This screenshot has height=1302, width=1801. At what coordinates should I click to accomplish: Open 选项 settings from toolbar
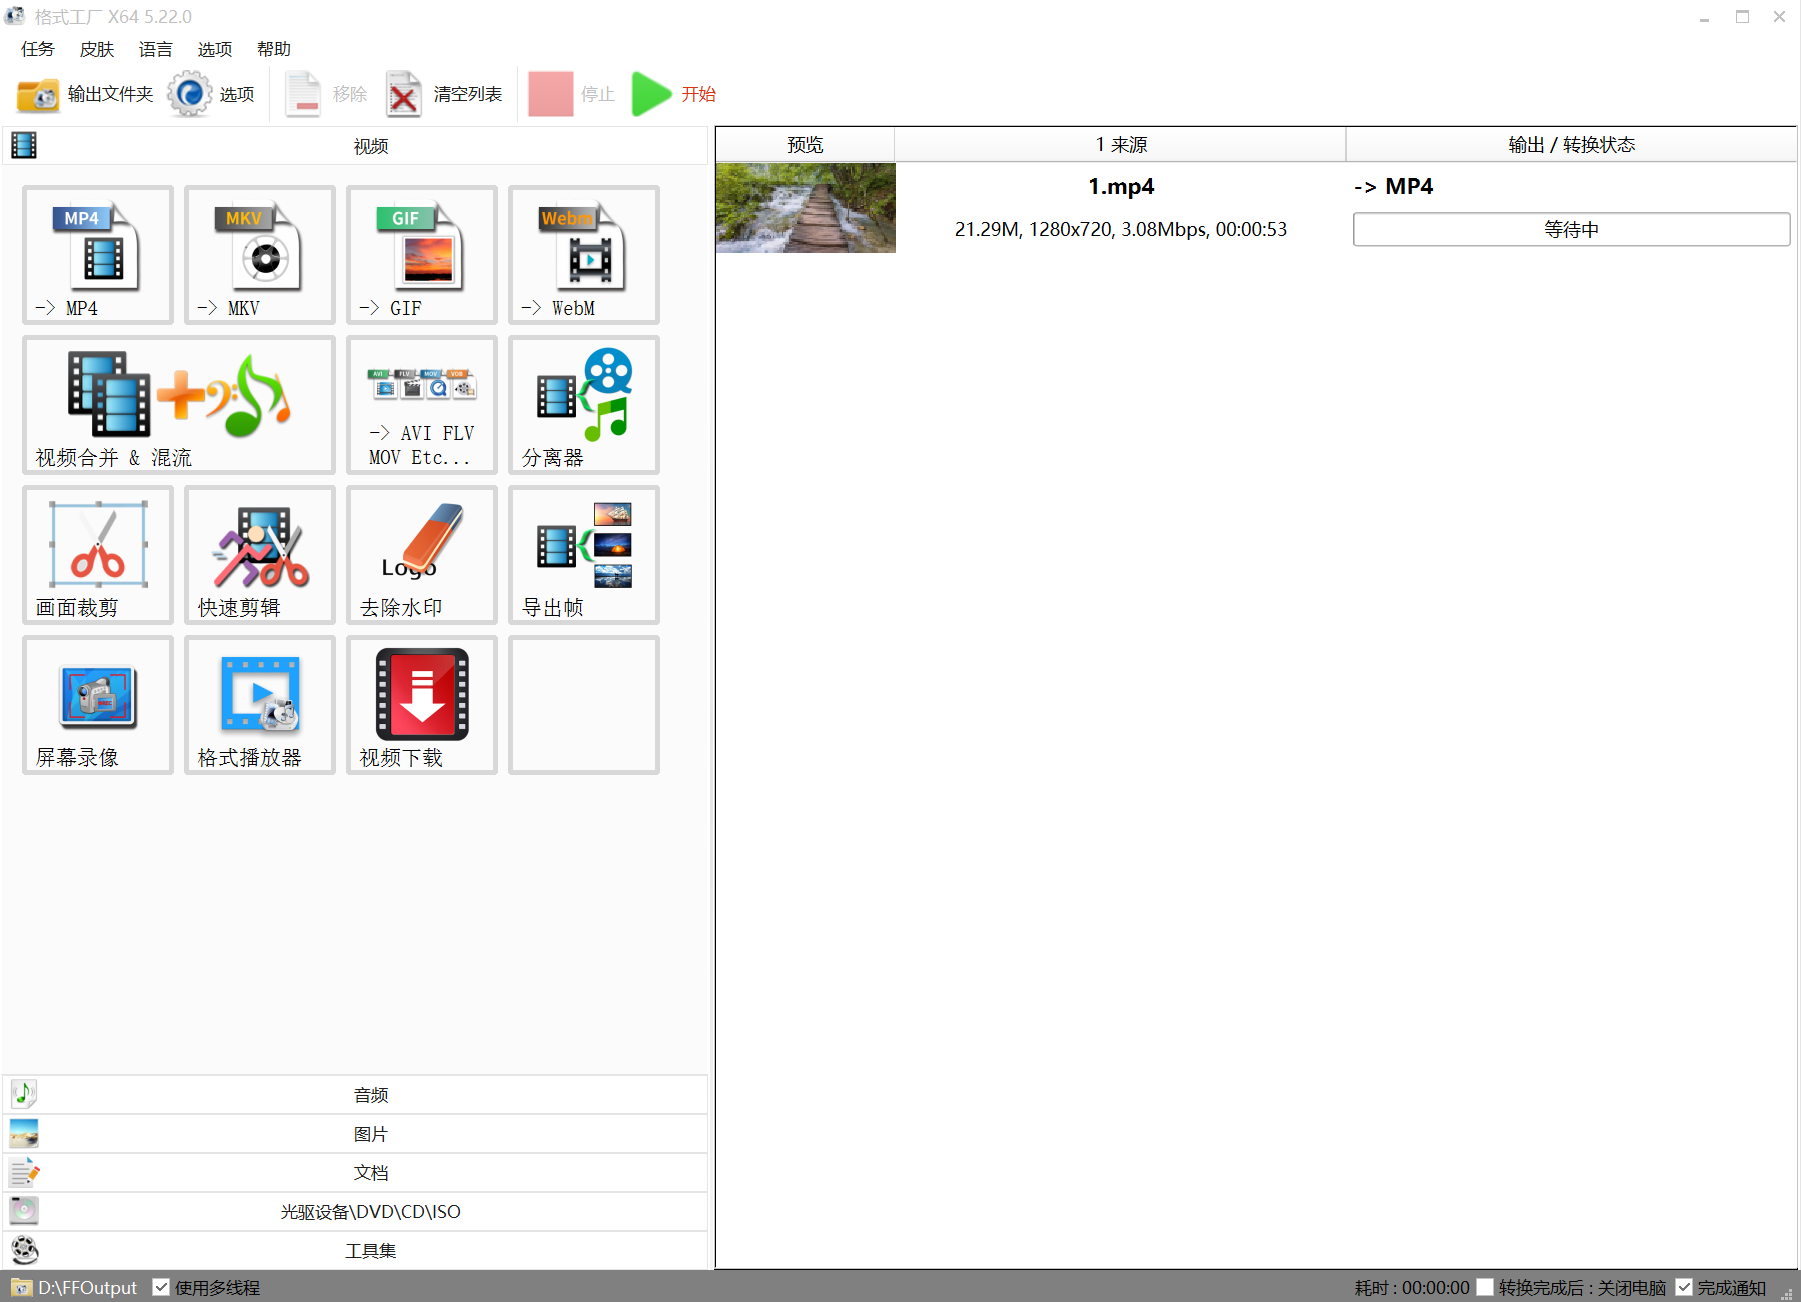[x=211, y=94]
